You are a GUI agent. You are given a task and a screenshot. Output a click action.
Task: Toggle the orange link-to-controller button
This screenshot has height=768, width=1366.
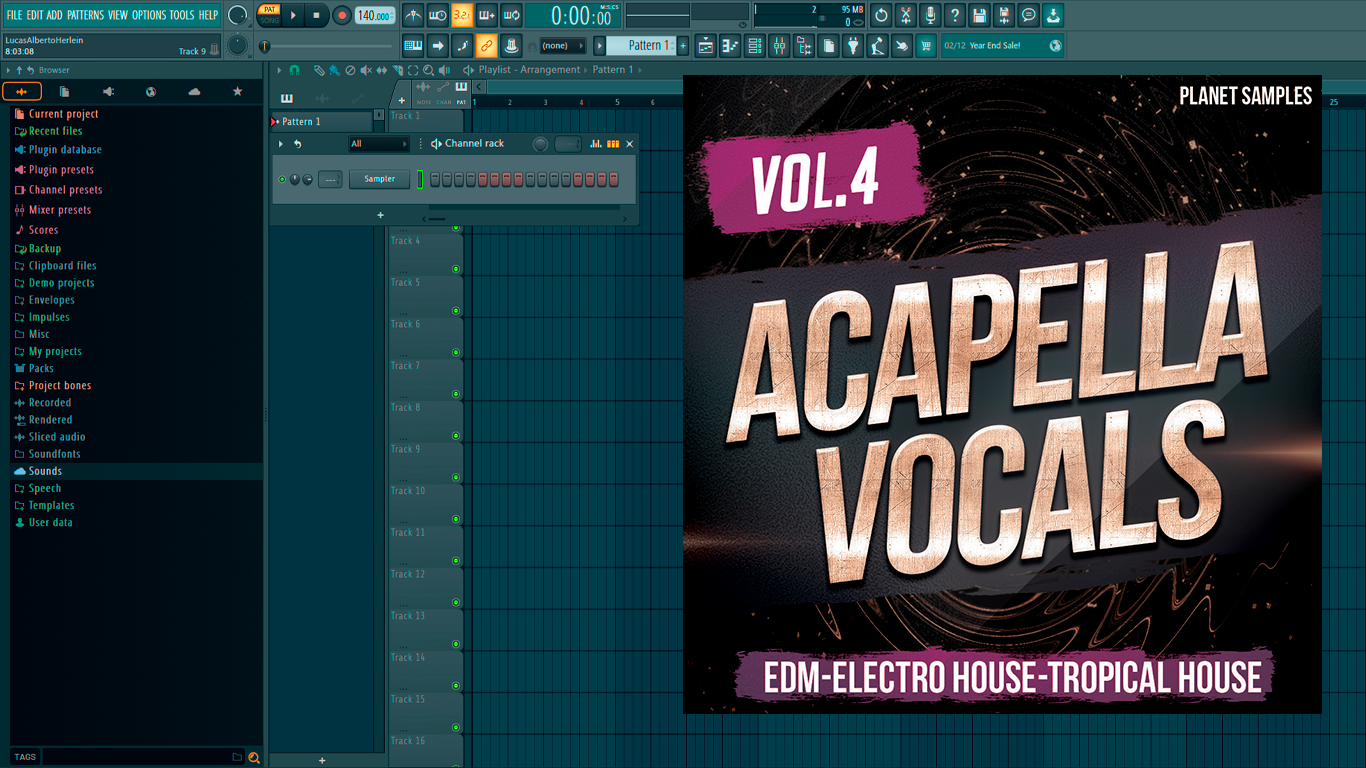click(x=486, y=45)
